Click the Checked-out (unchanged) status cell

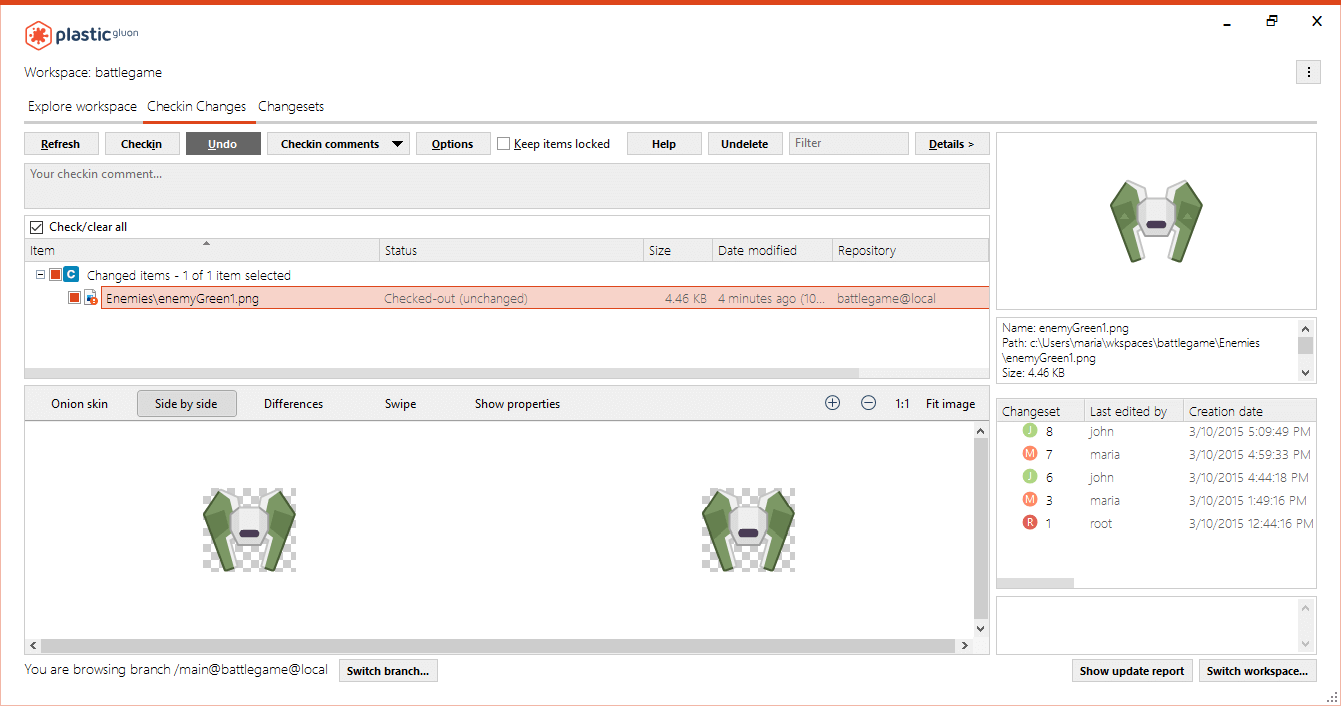tap(456, 298)
